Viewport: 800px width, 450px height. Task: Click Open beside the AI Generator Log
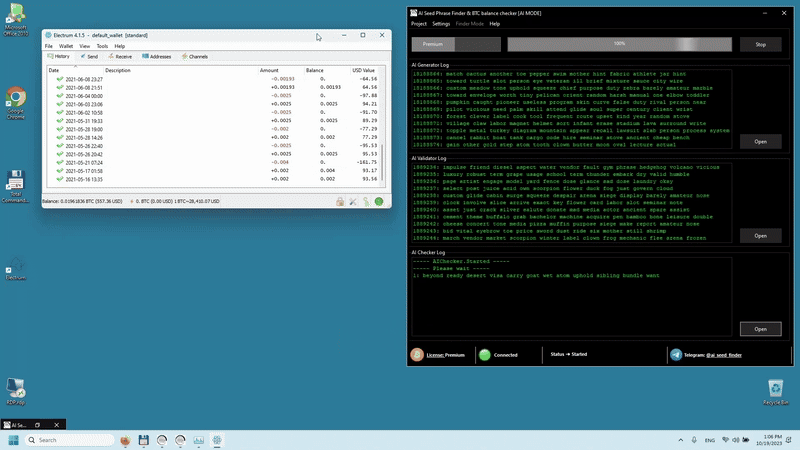point(760,142)
